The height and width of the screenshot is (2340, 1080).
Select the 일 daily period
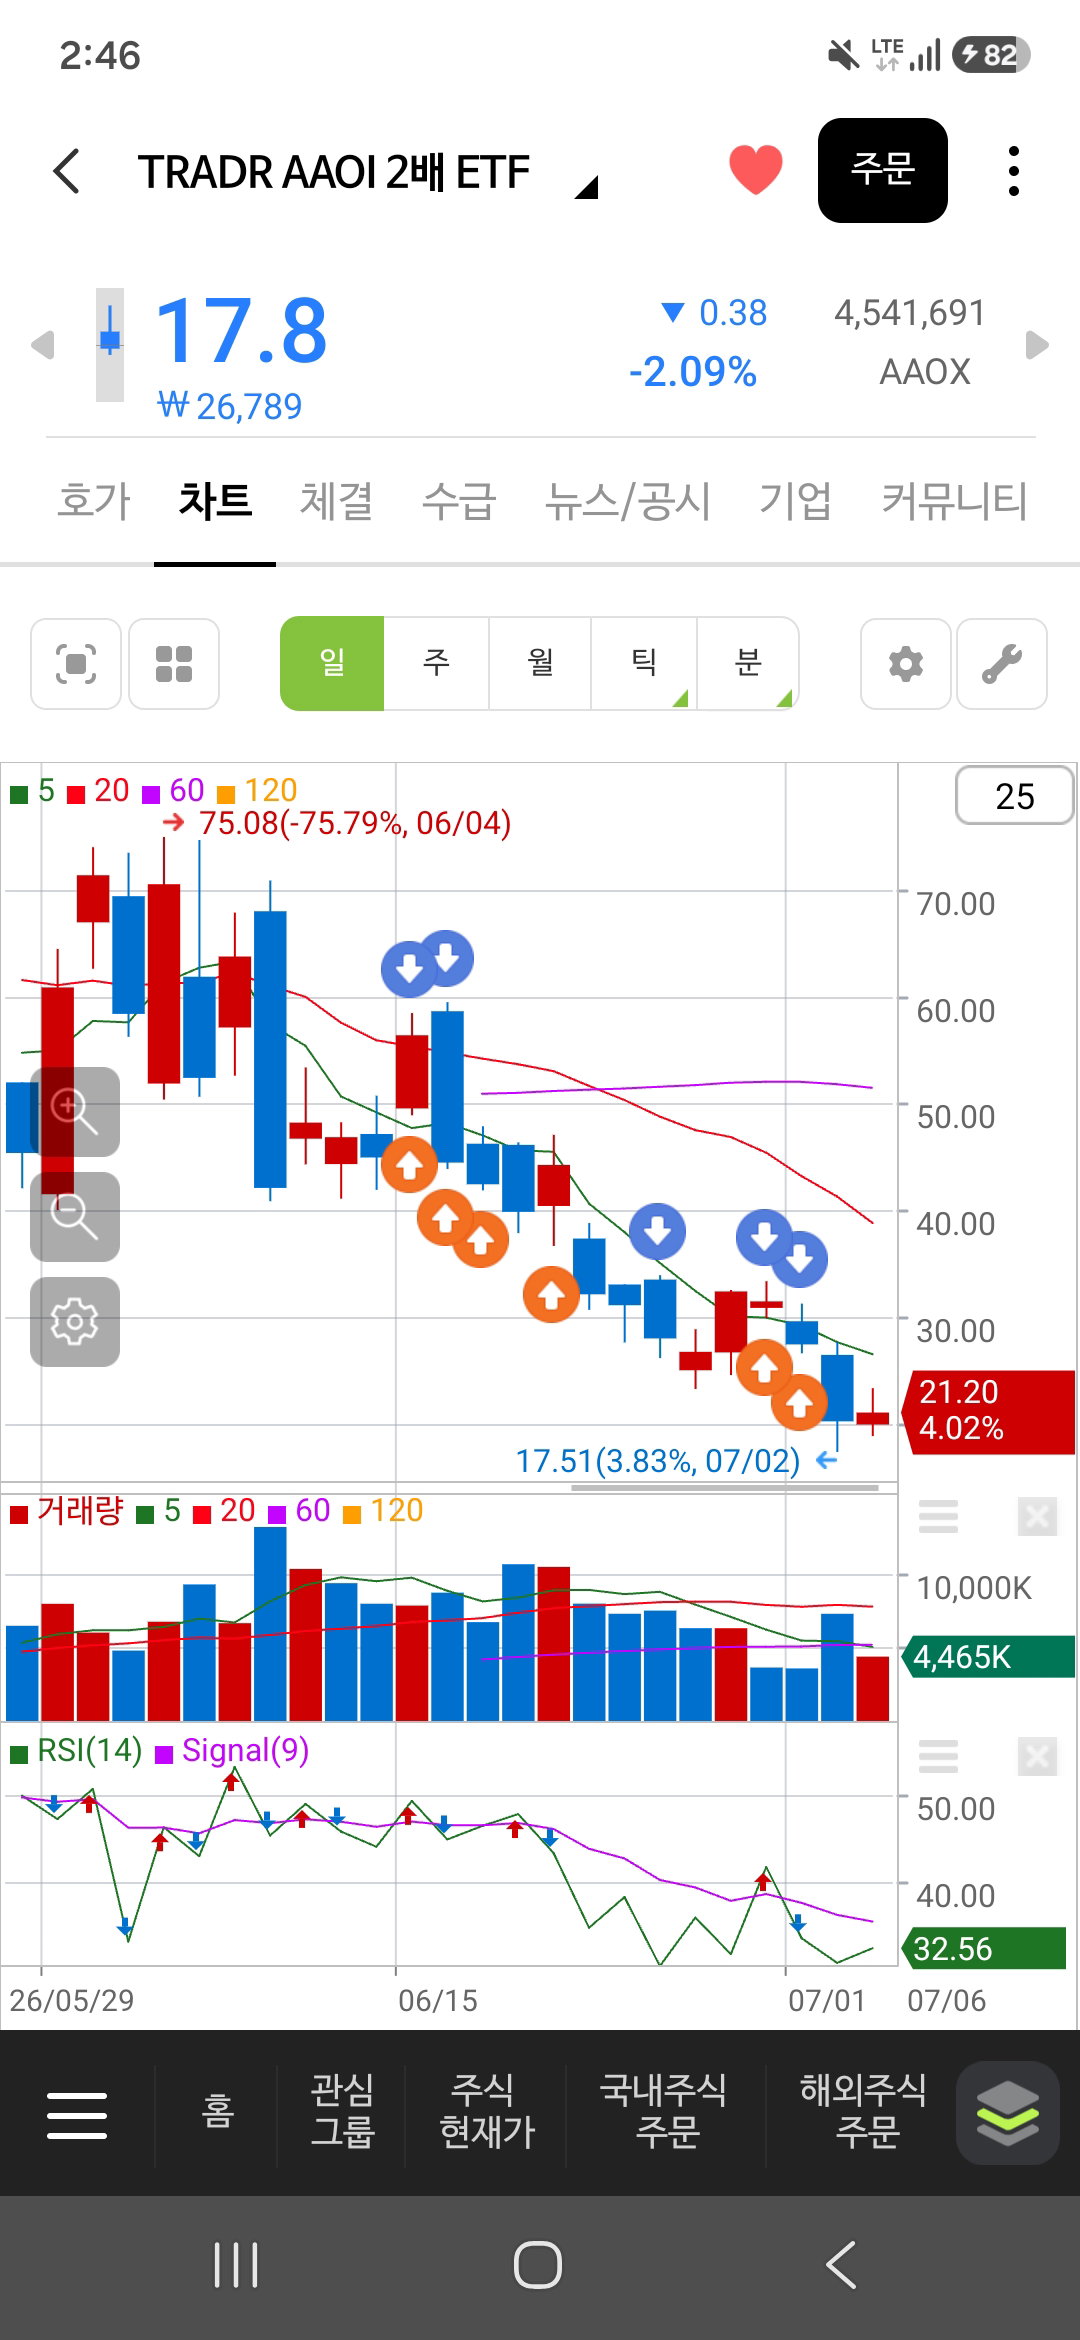[332, 663]
